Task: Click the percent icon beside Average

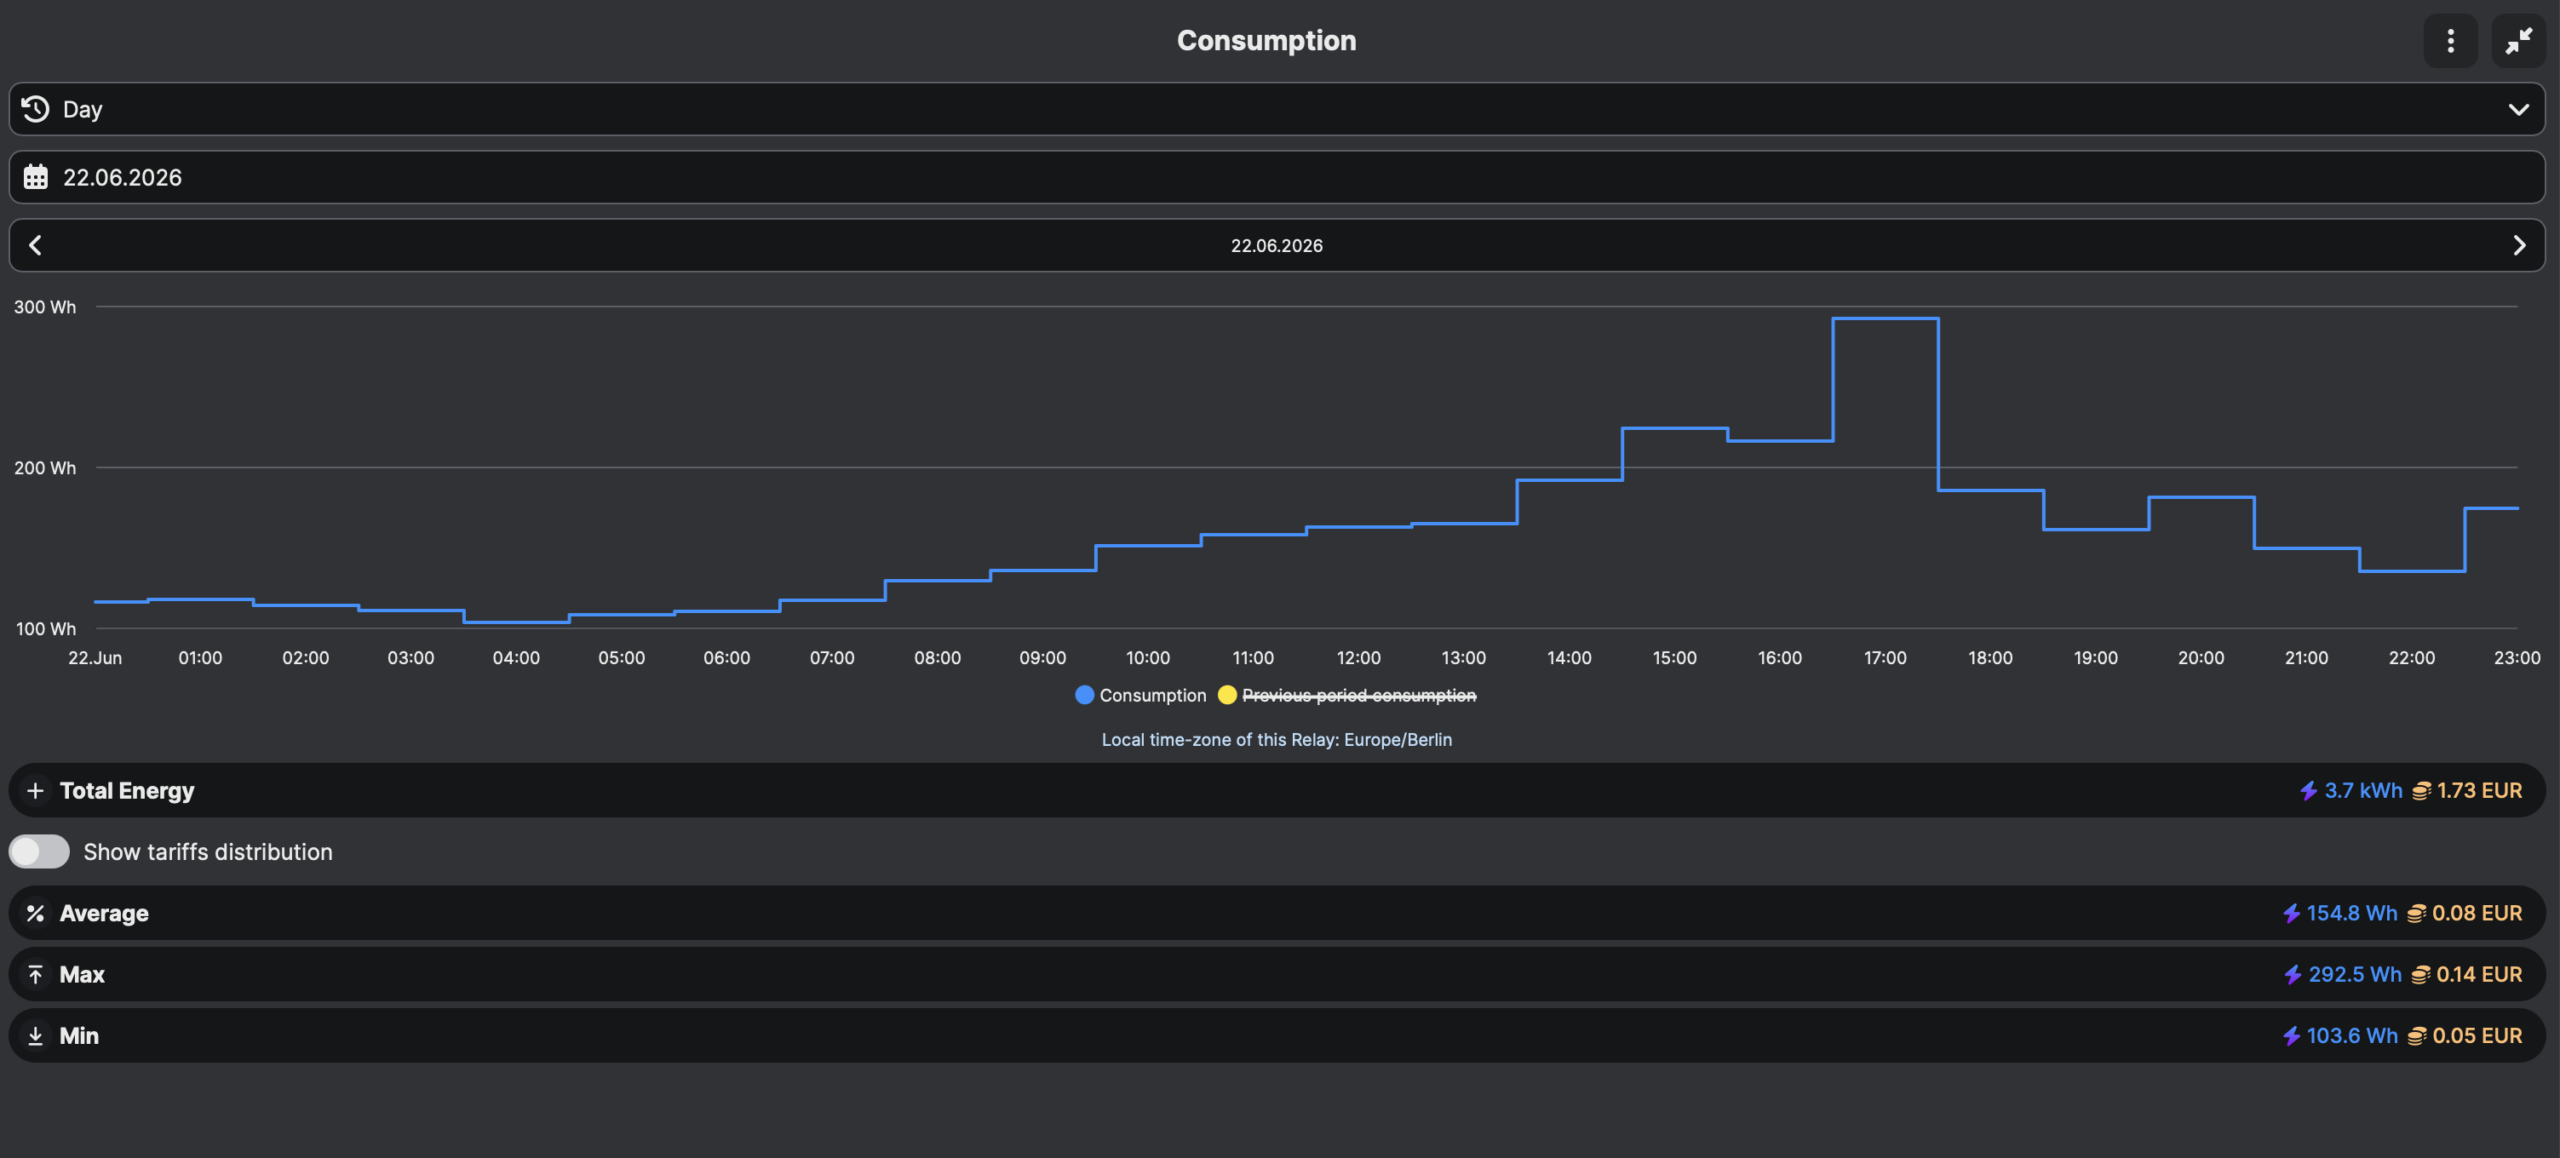Action: (35, 913)
